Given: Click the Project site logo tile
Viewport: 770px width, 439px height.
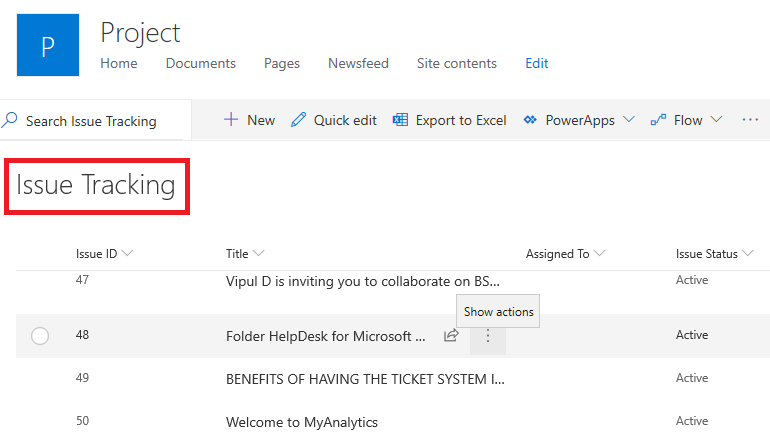Looking at the screenshot, I should (x=48, y=45).
